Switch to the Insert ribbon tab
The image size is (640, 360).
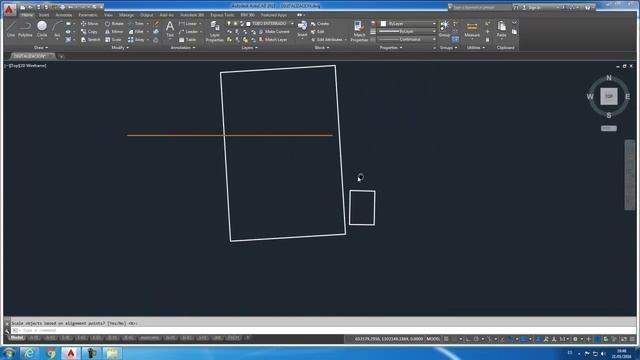[44, 15]
